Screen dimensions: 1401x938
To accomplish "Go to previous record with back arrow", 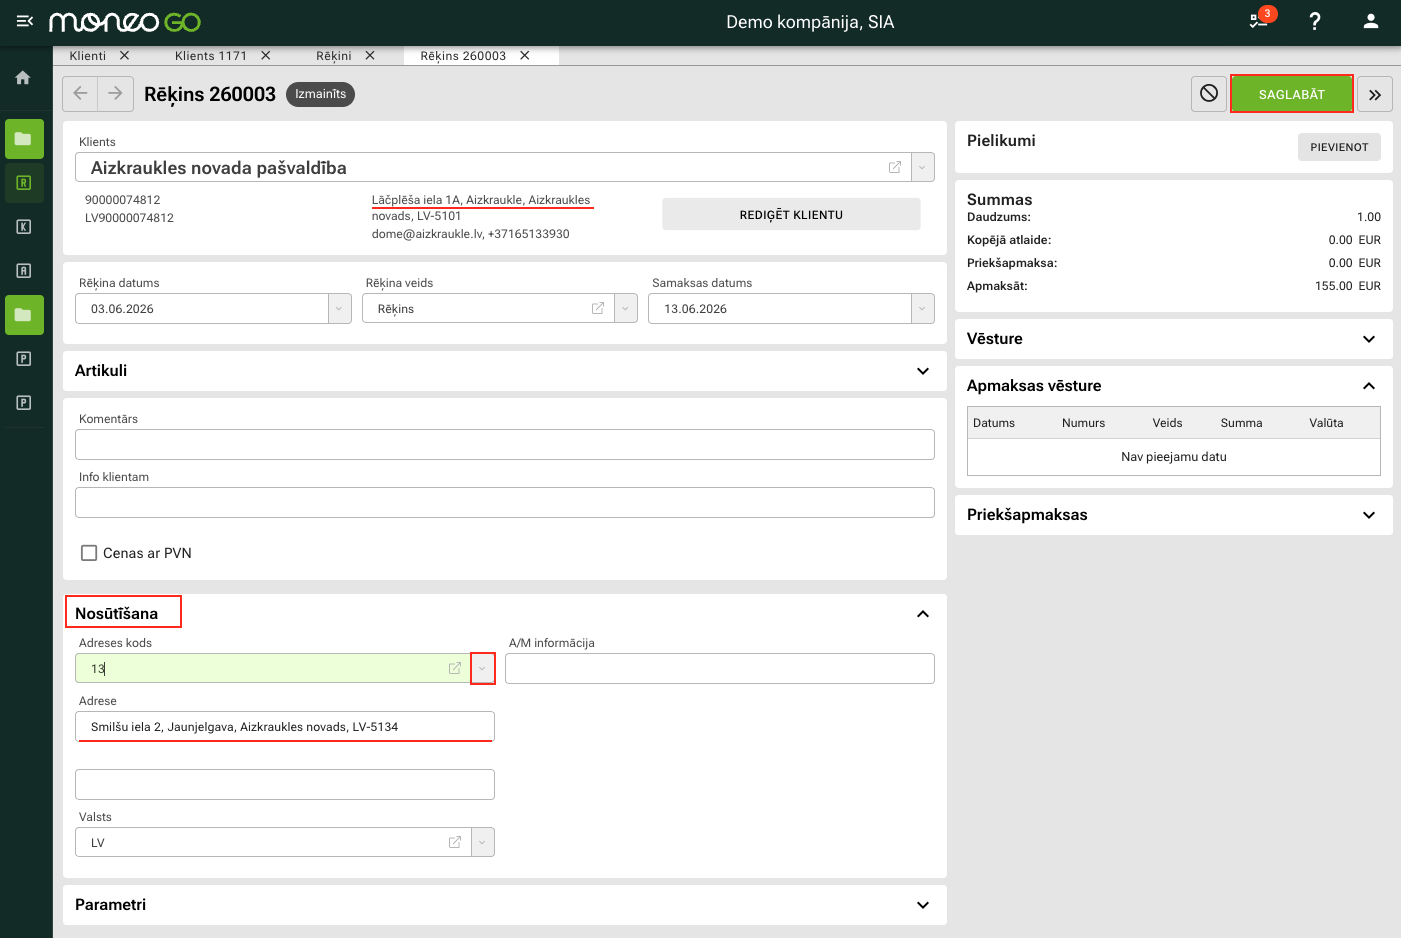I will 80,94.
